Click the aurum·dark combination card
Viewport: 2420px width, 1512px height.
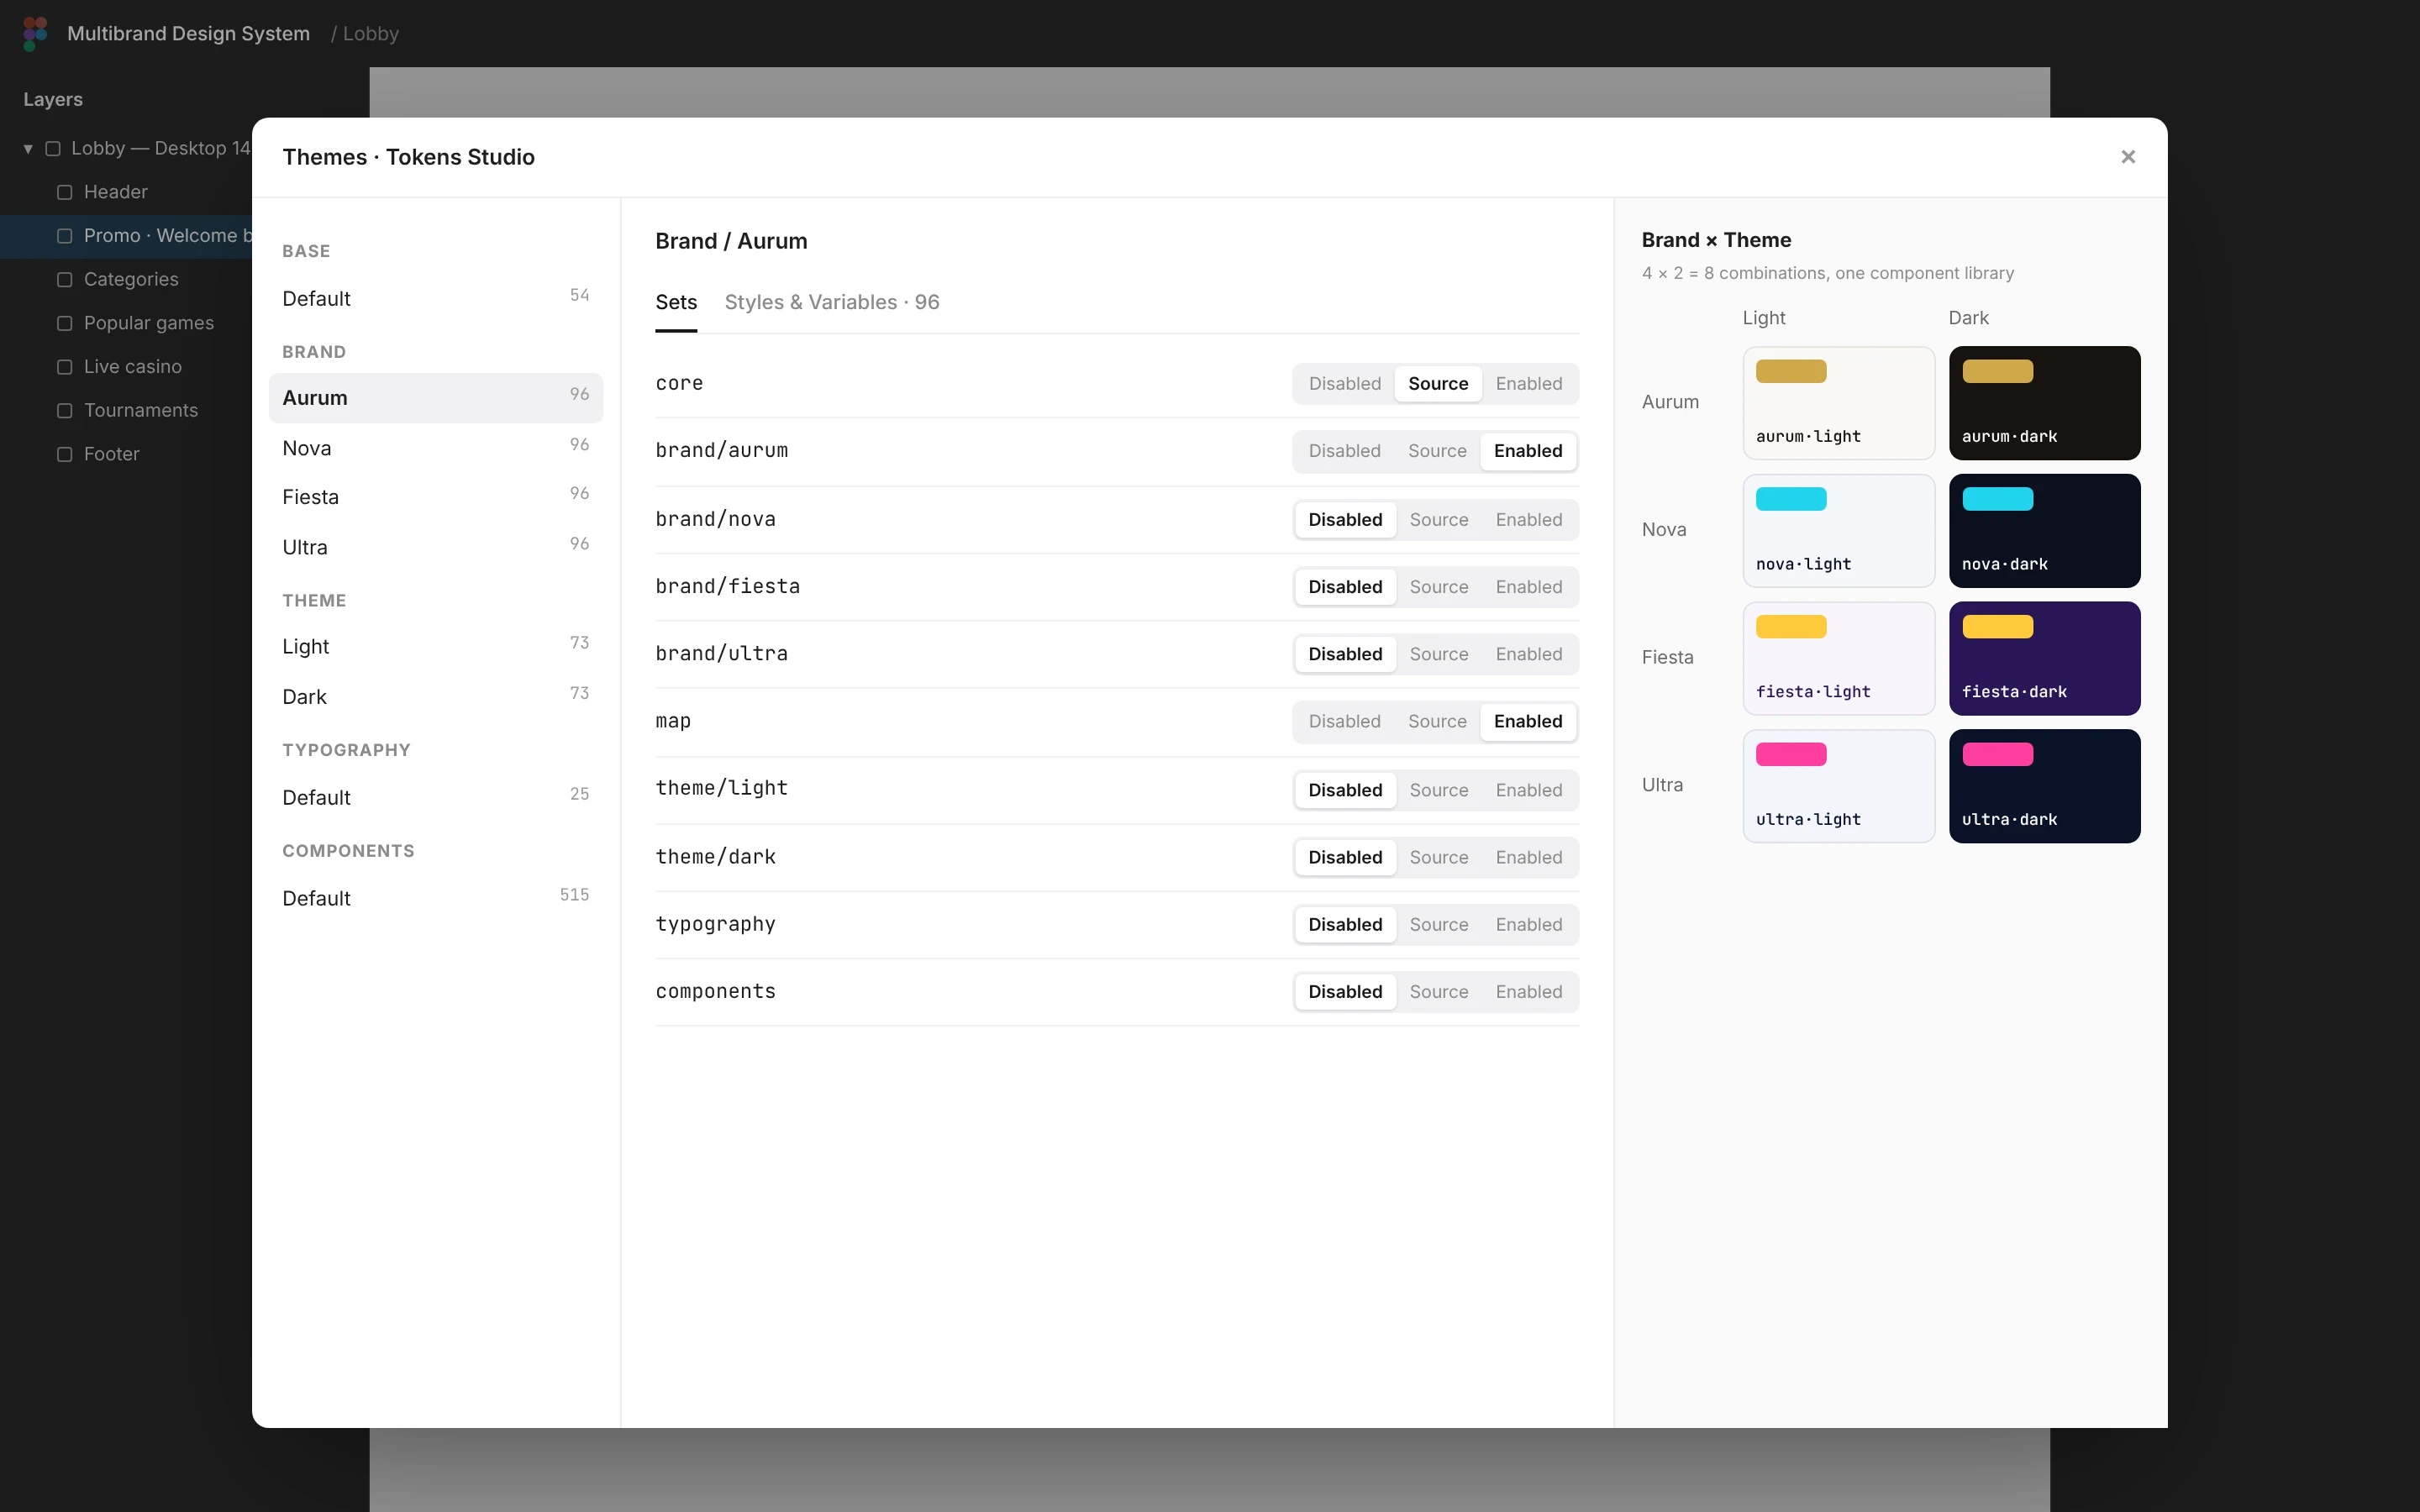point(2044,403)
